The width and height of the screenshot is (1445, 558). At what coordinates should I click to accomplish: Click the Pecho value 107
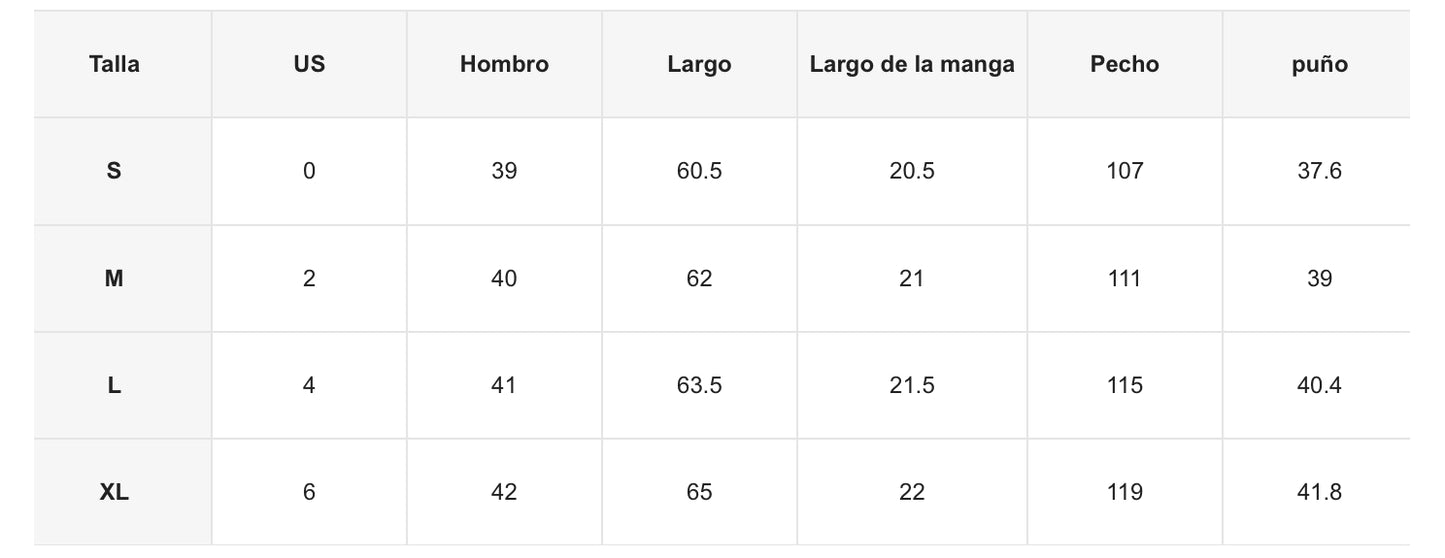[x=1125, y=171]
